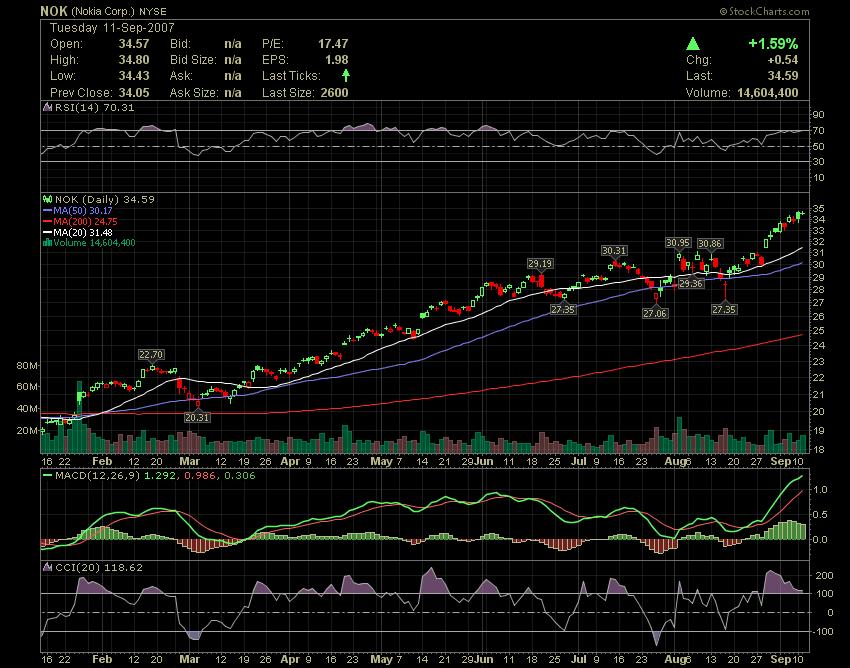This screenshot has width=850, height=668.
Task: Click the green MACD line legend marker
Action: coord(48,476)
